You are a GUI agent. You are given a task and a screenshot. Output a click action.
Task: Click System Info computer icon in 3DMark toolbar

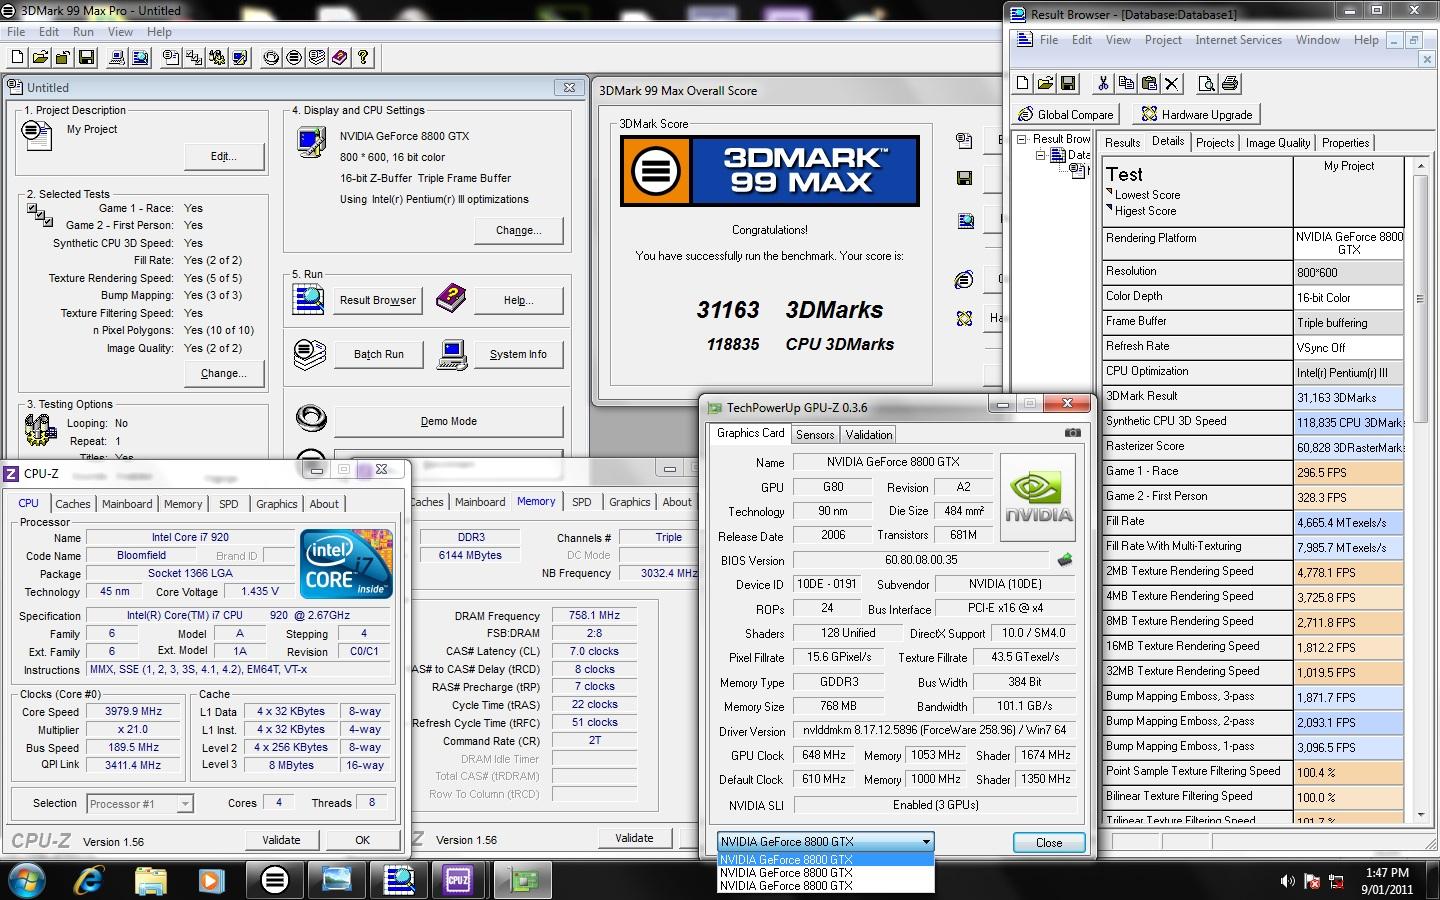118,58
